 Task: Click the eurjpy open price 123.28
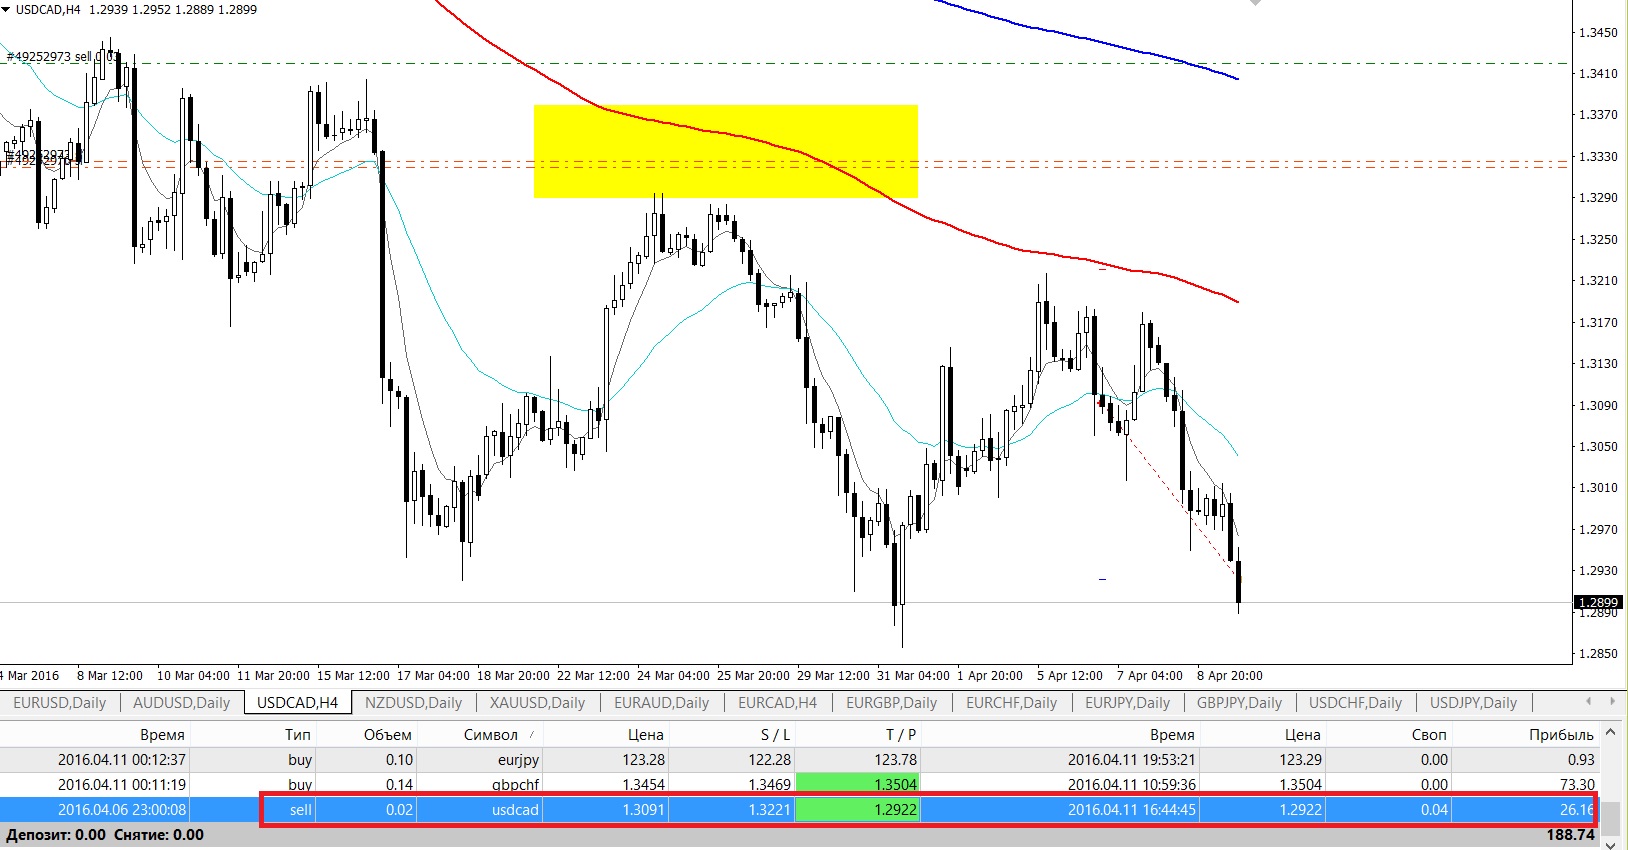tap(643, 759)
